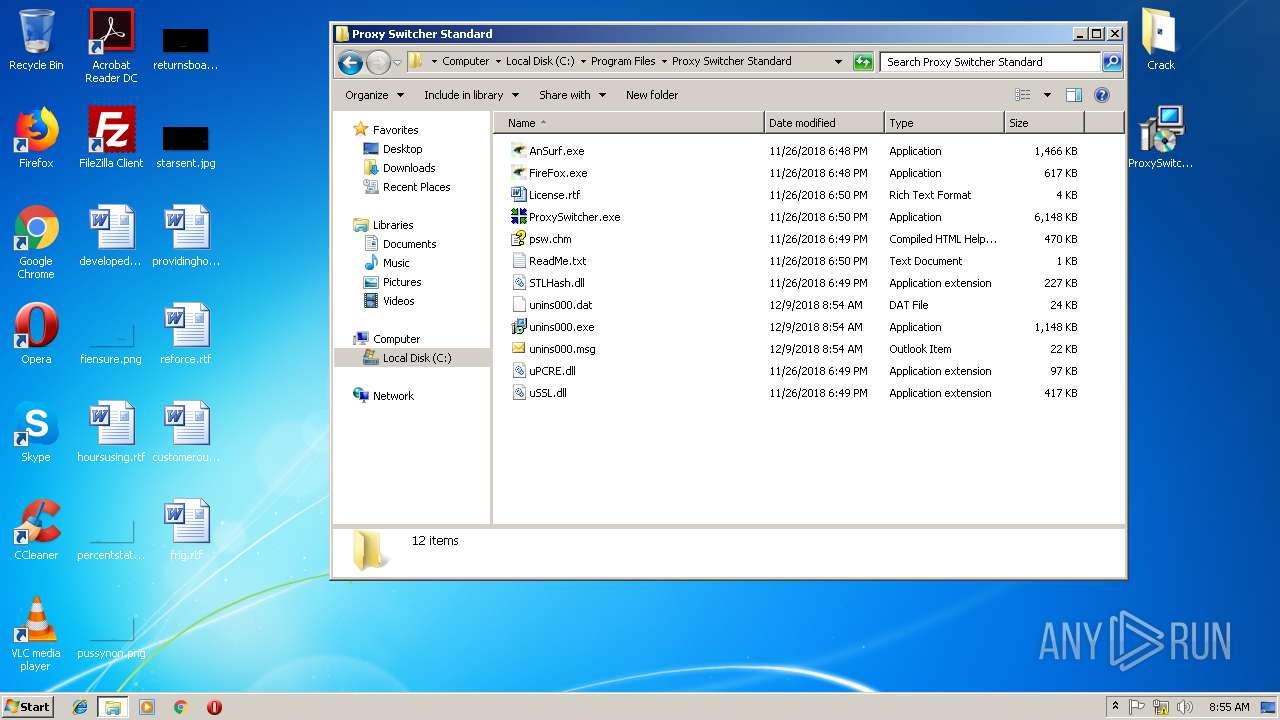1280x720 pixels.
Task: Click the Forward navigation button
Action: tap(378, 63)
